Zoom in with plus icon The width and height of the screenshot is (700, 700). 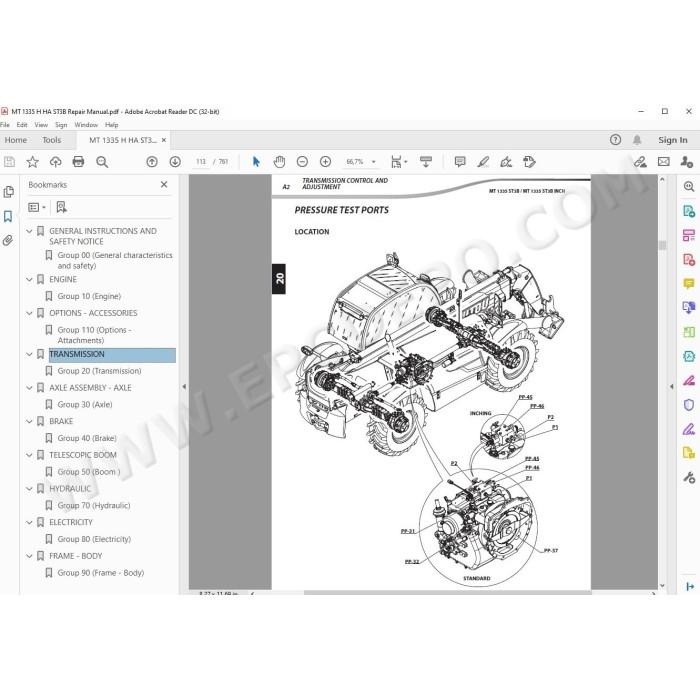pyautogui.click(x=325, y=162)
